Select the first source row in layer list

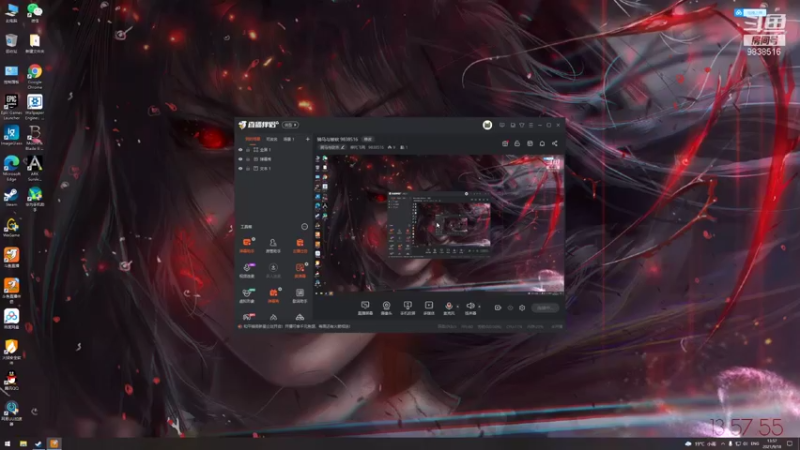(x=274, y=150)
